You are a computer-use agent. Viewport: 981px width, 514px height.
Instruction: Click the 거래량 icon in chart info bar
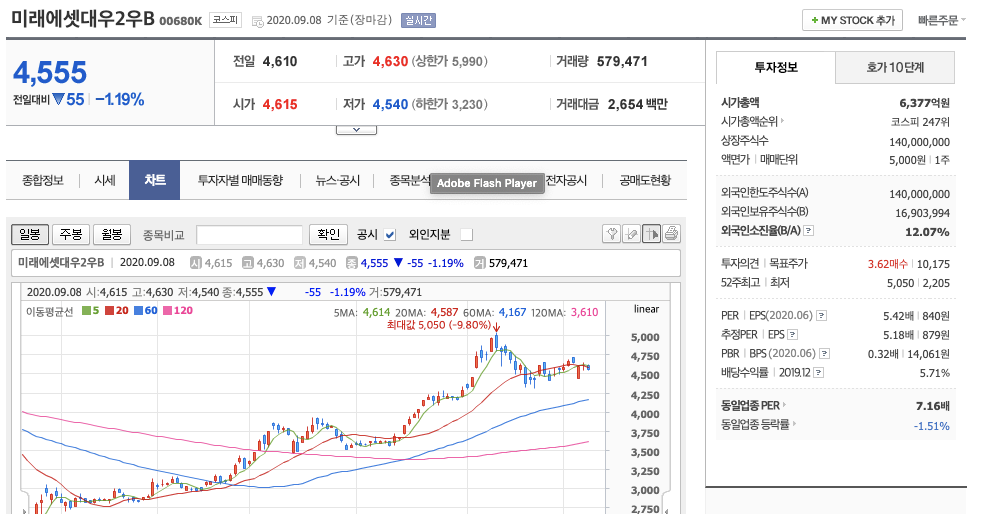(480, 263)
